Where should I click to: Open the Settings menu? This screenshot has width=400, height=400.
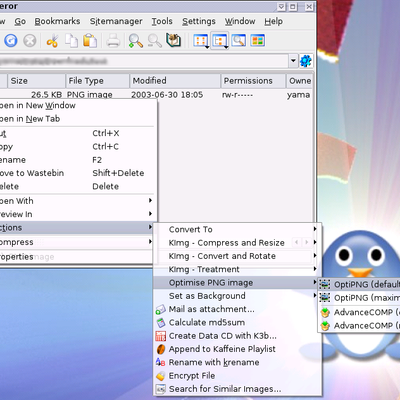pos(199,21)
